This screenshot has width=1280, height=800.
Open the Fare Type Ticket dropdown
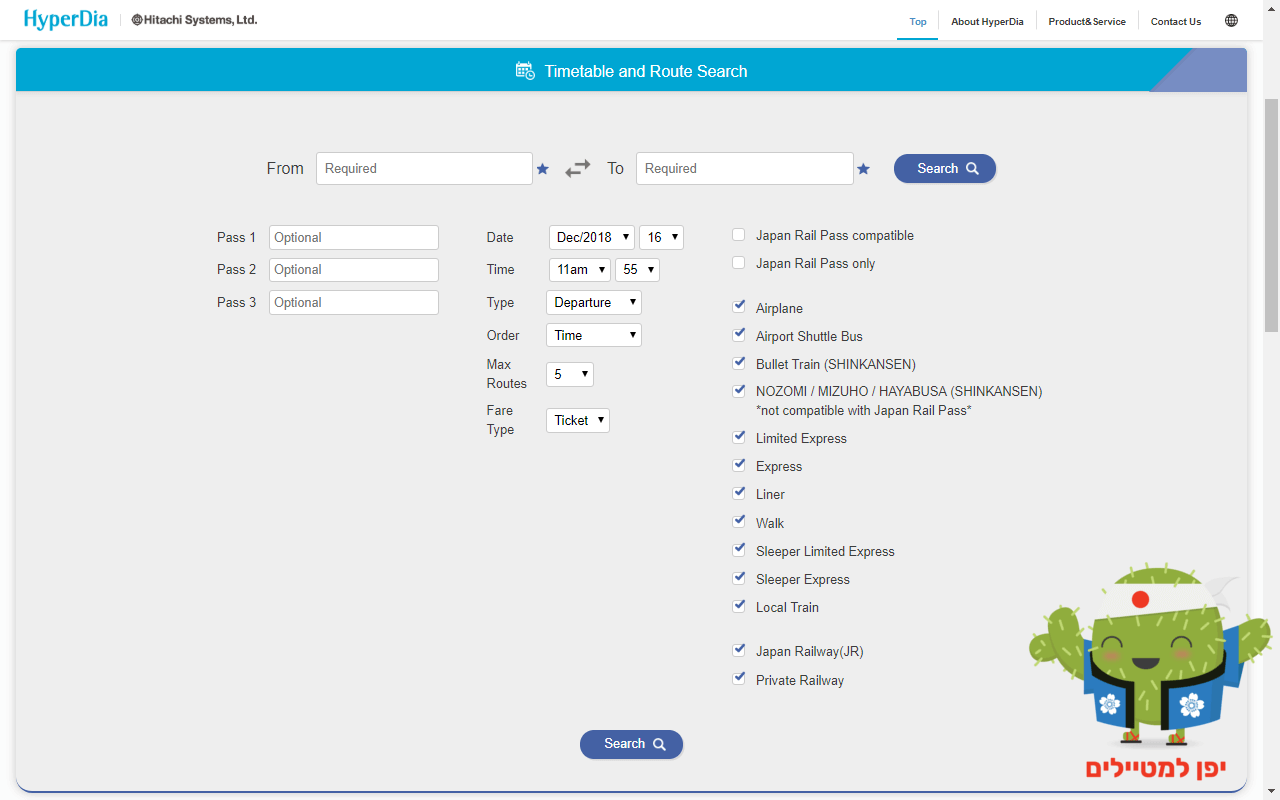point(577,420)
